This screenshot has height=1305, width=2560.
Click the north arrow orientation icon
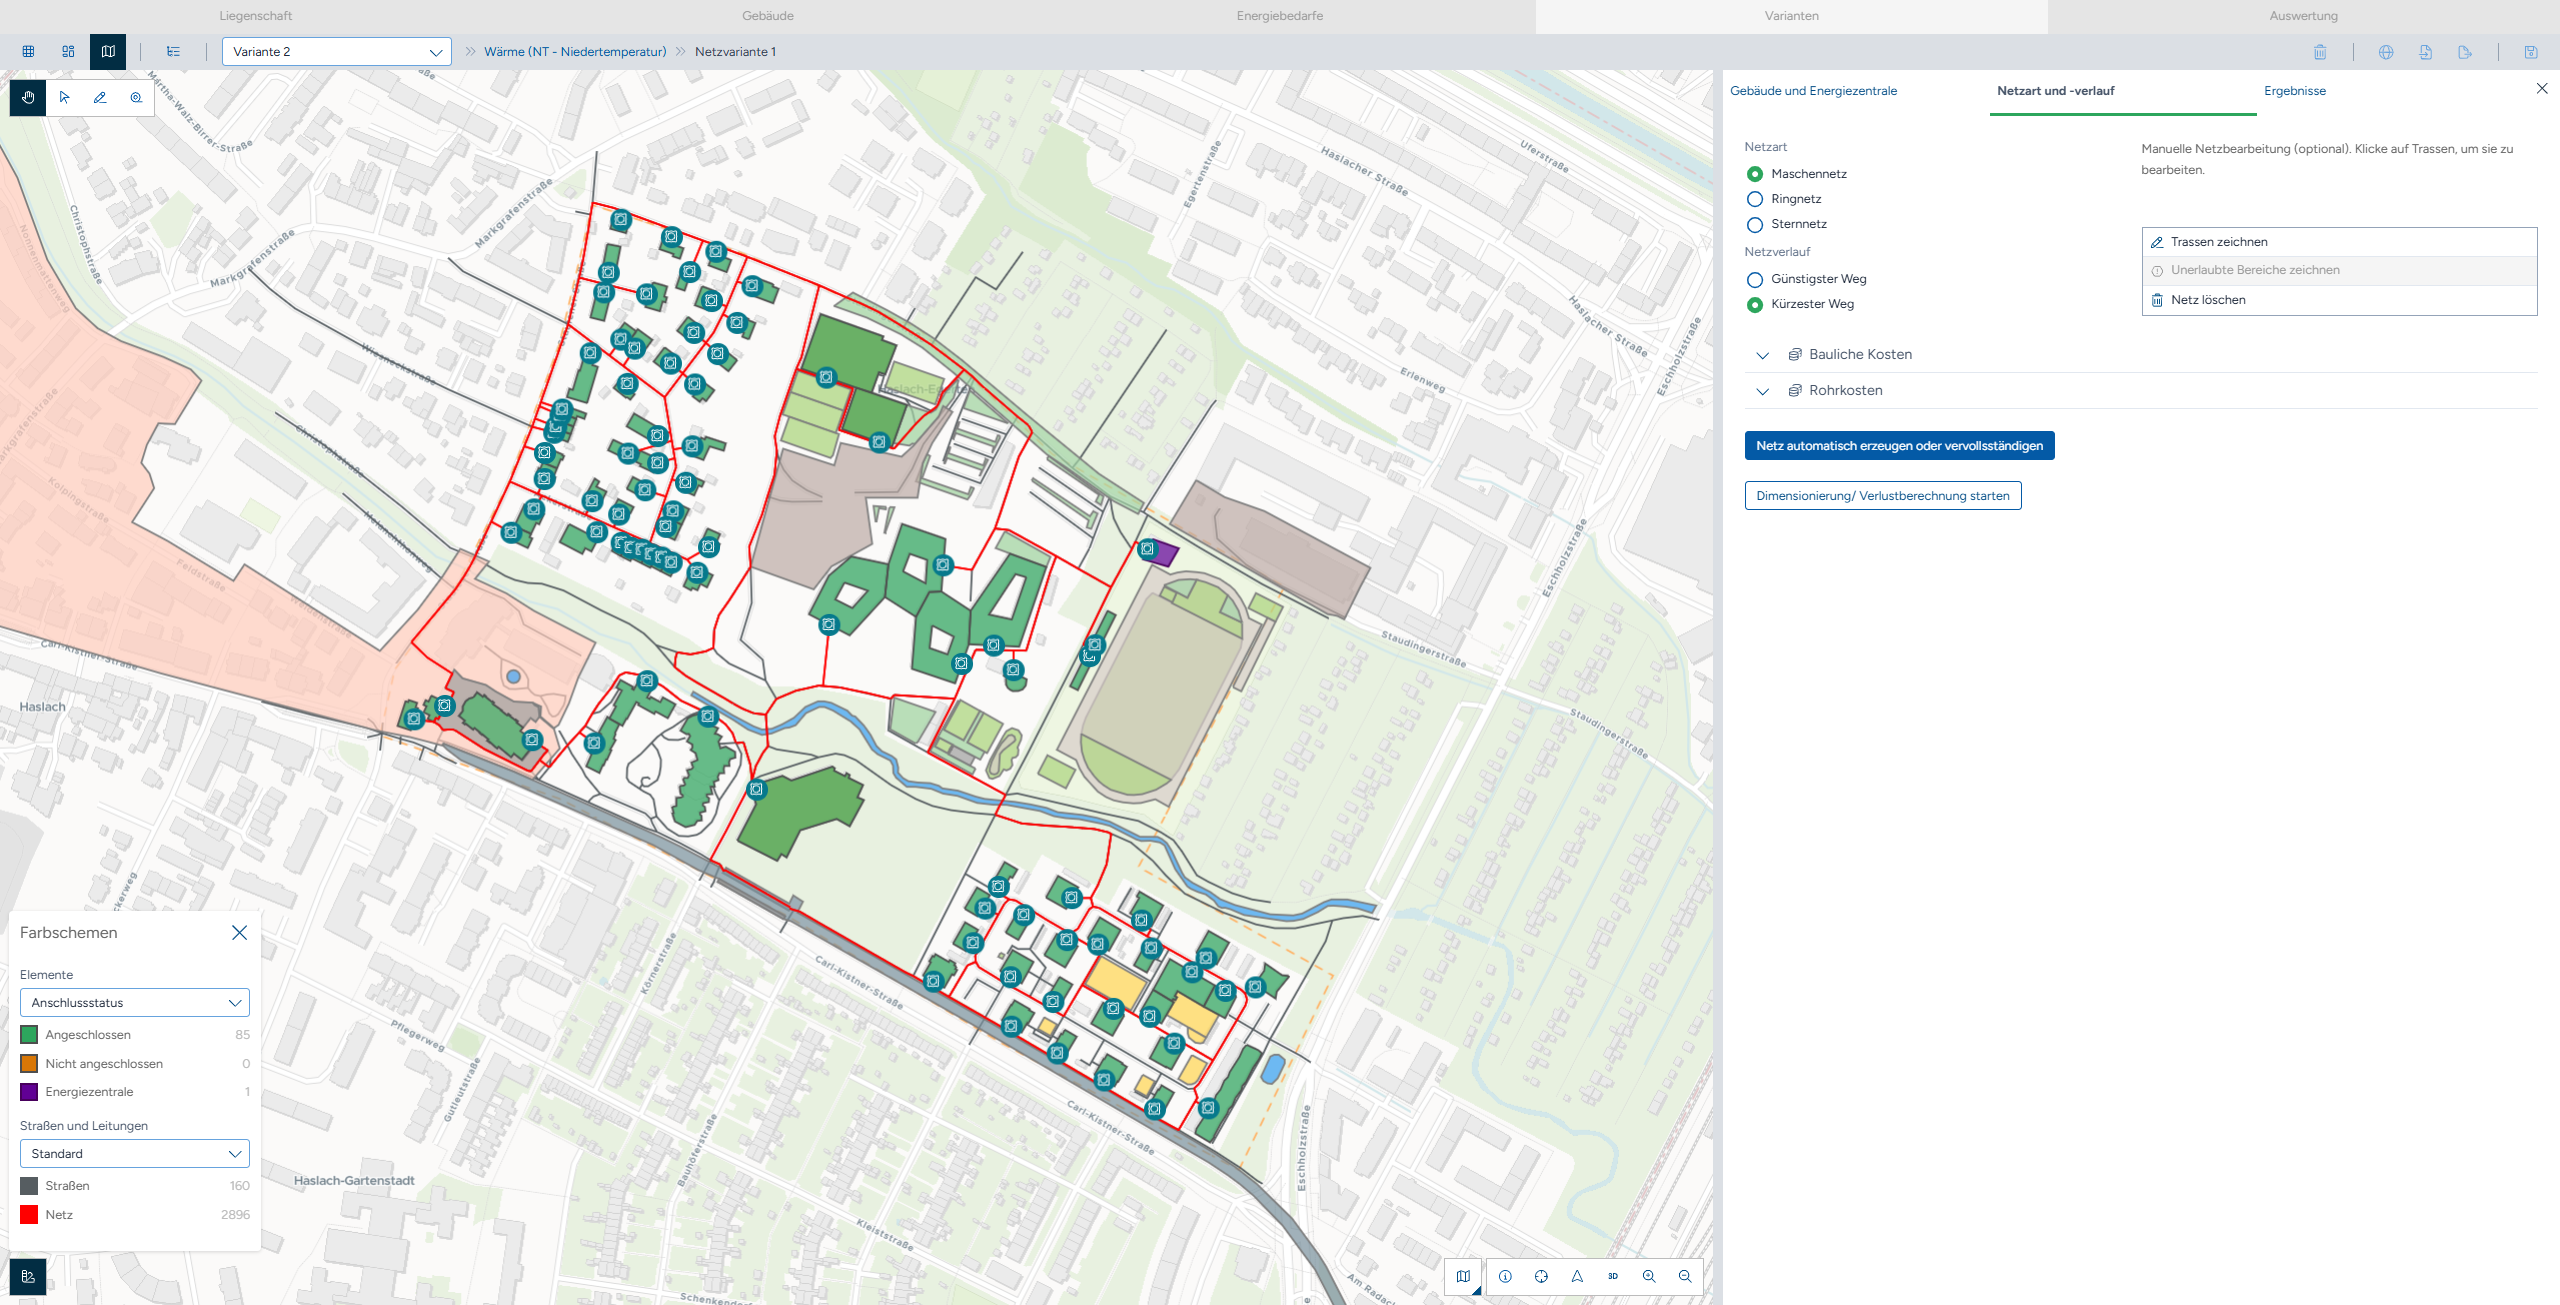pyautogui.click(x=1577, y=1276)
